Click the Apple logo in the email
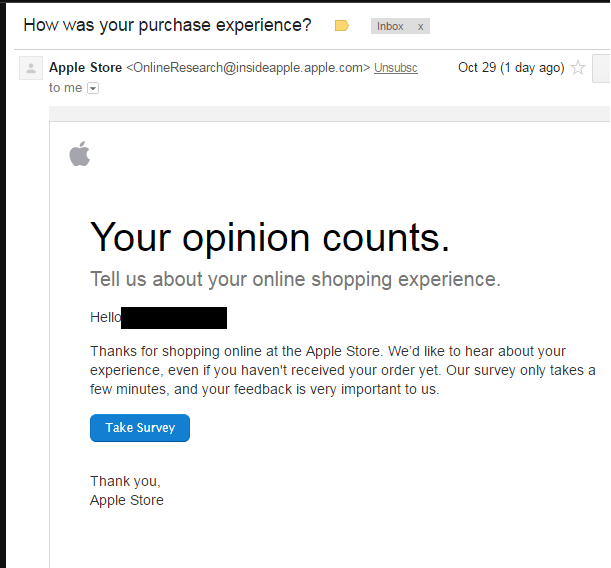The height and width of the screenshot is (568, 611). click(x=79, y=154)
